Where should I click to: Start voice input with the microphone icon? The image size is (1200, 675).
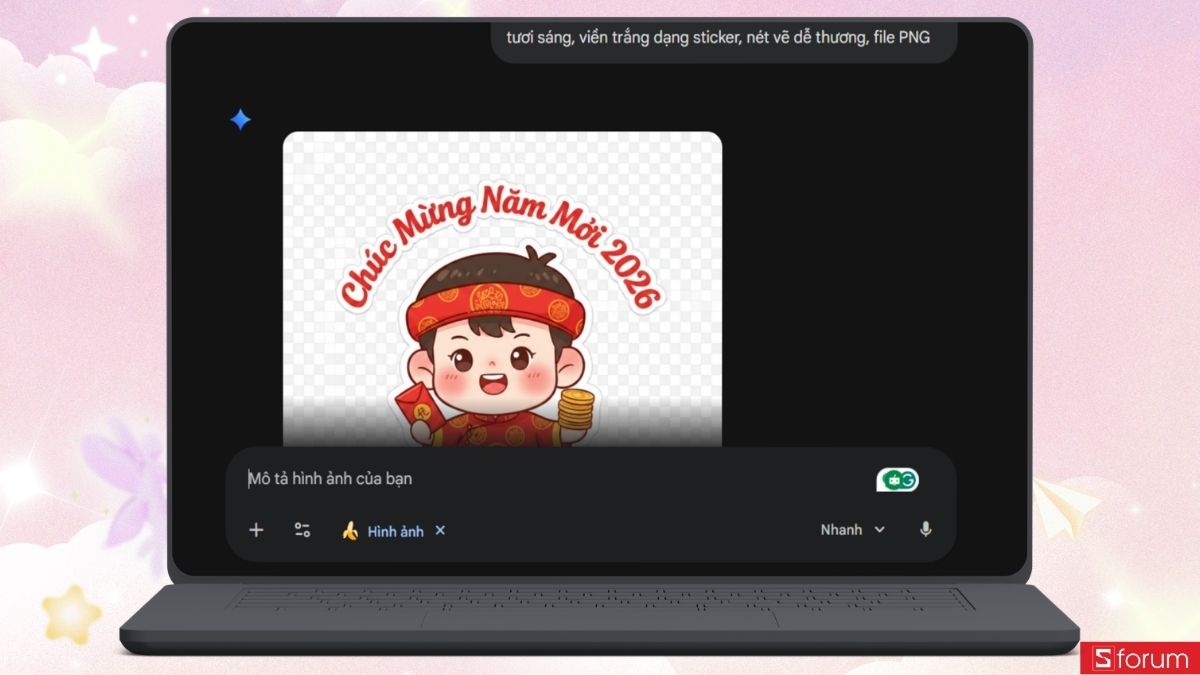[925, 530]
